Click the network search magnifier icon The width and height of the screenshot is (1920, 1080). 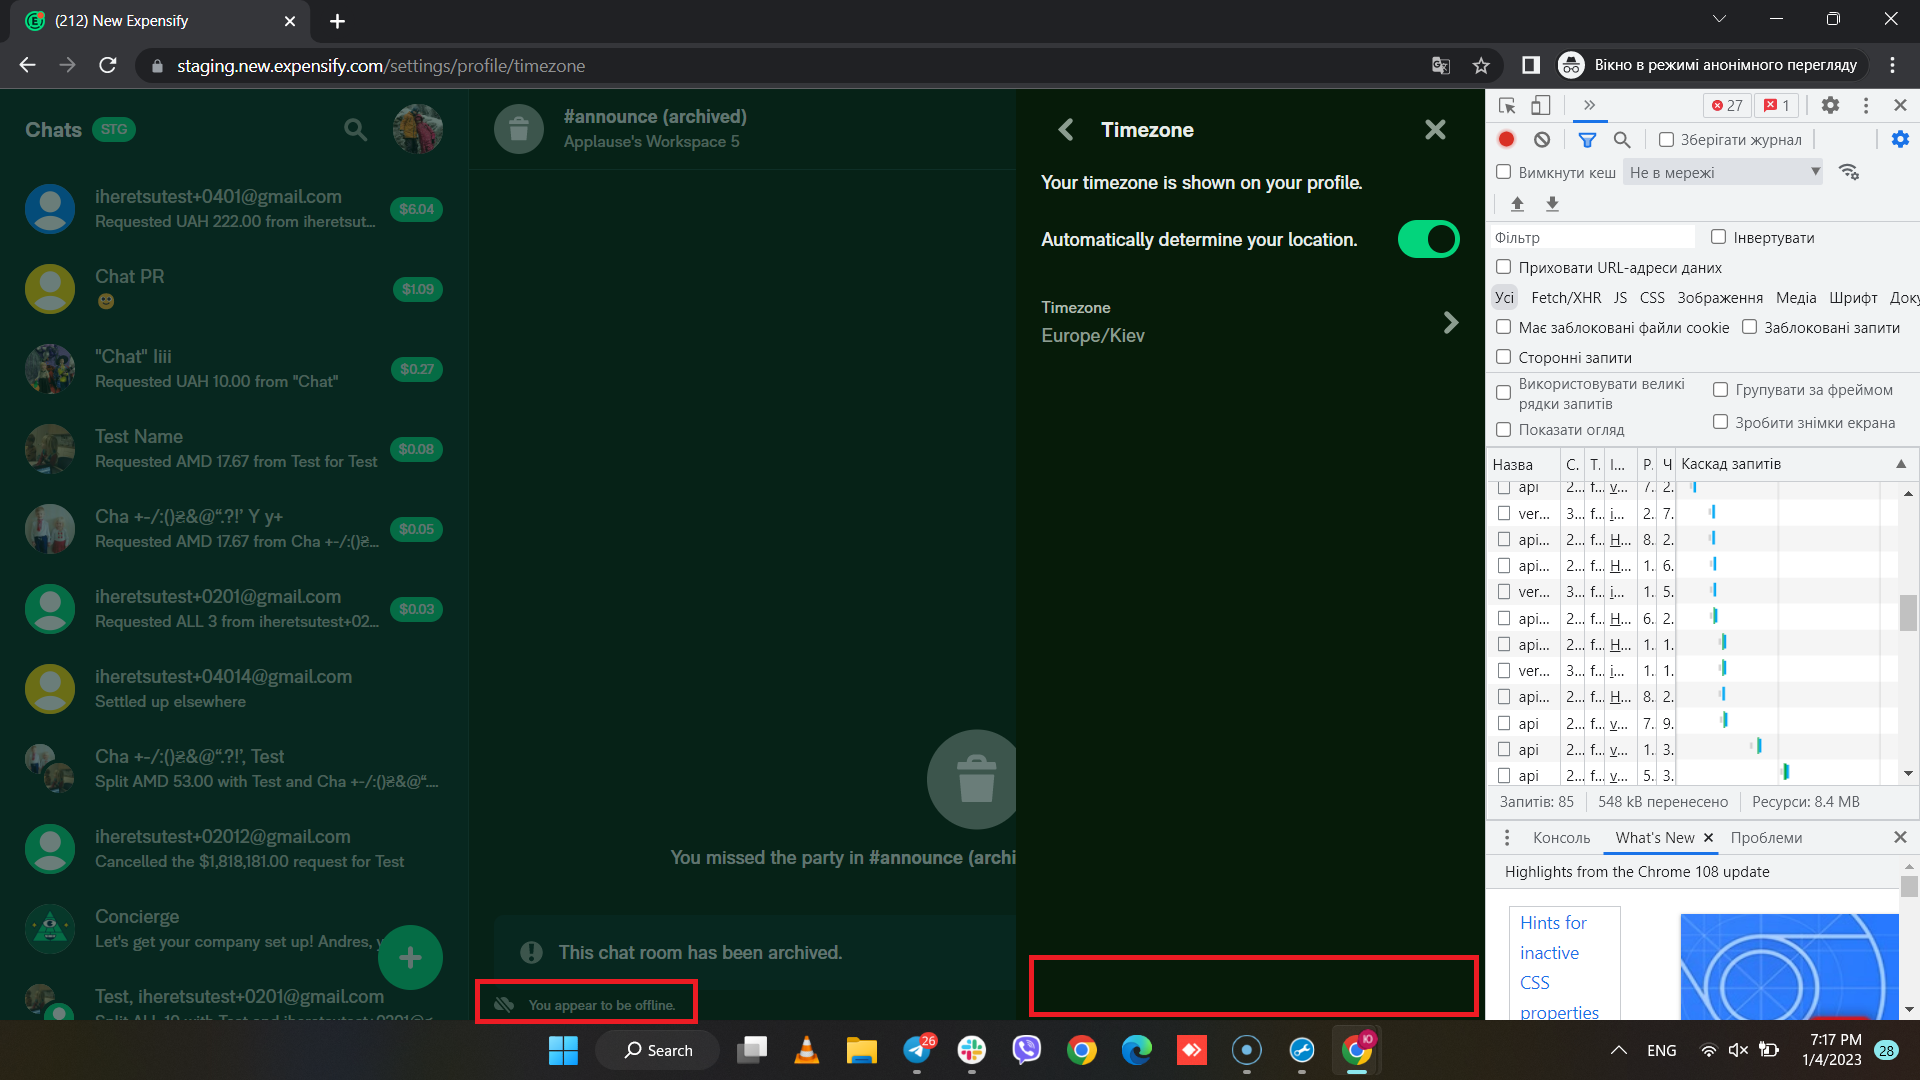(x=1621, y=139)
